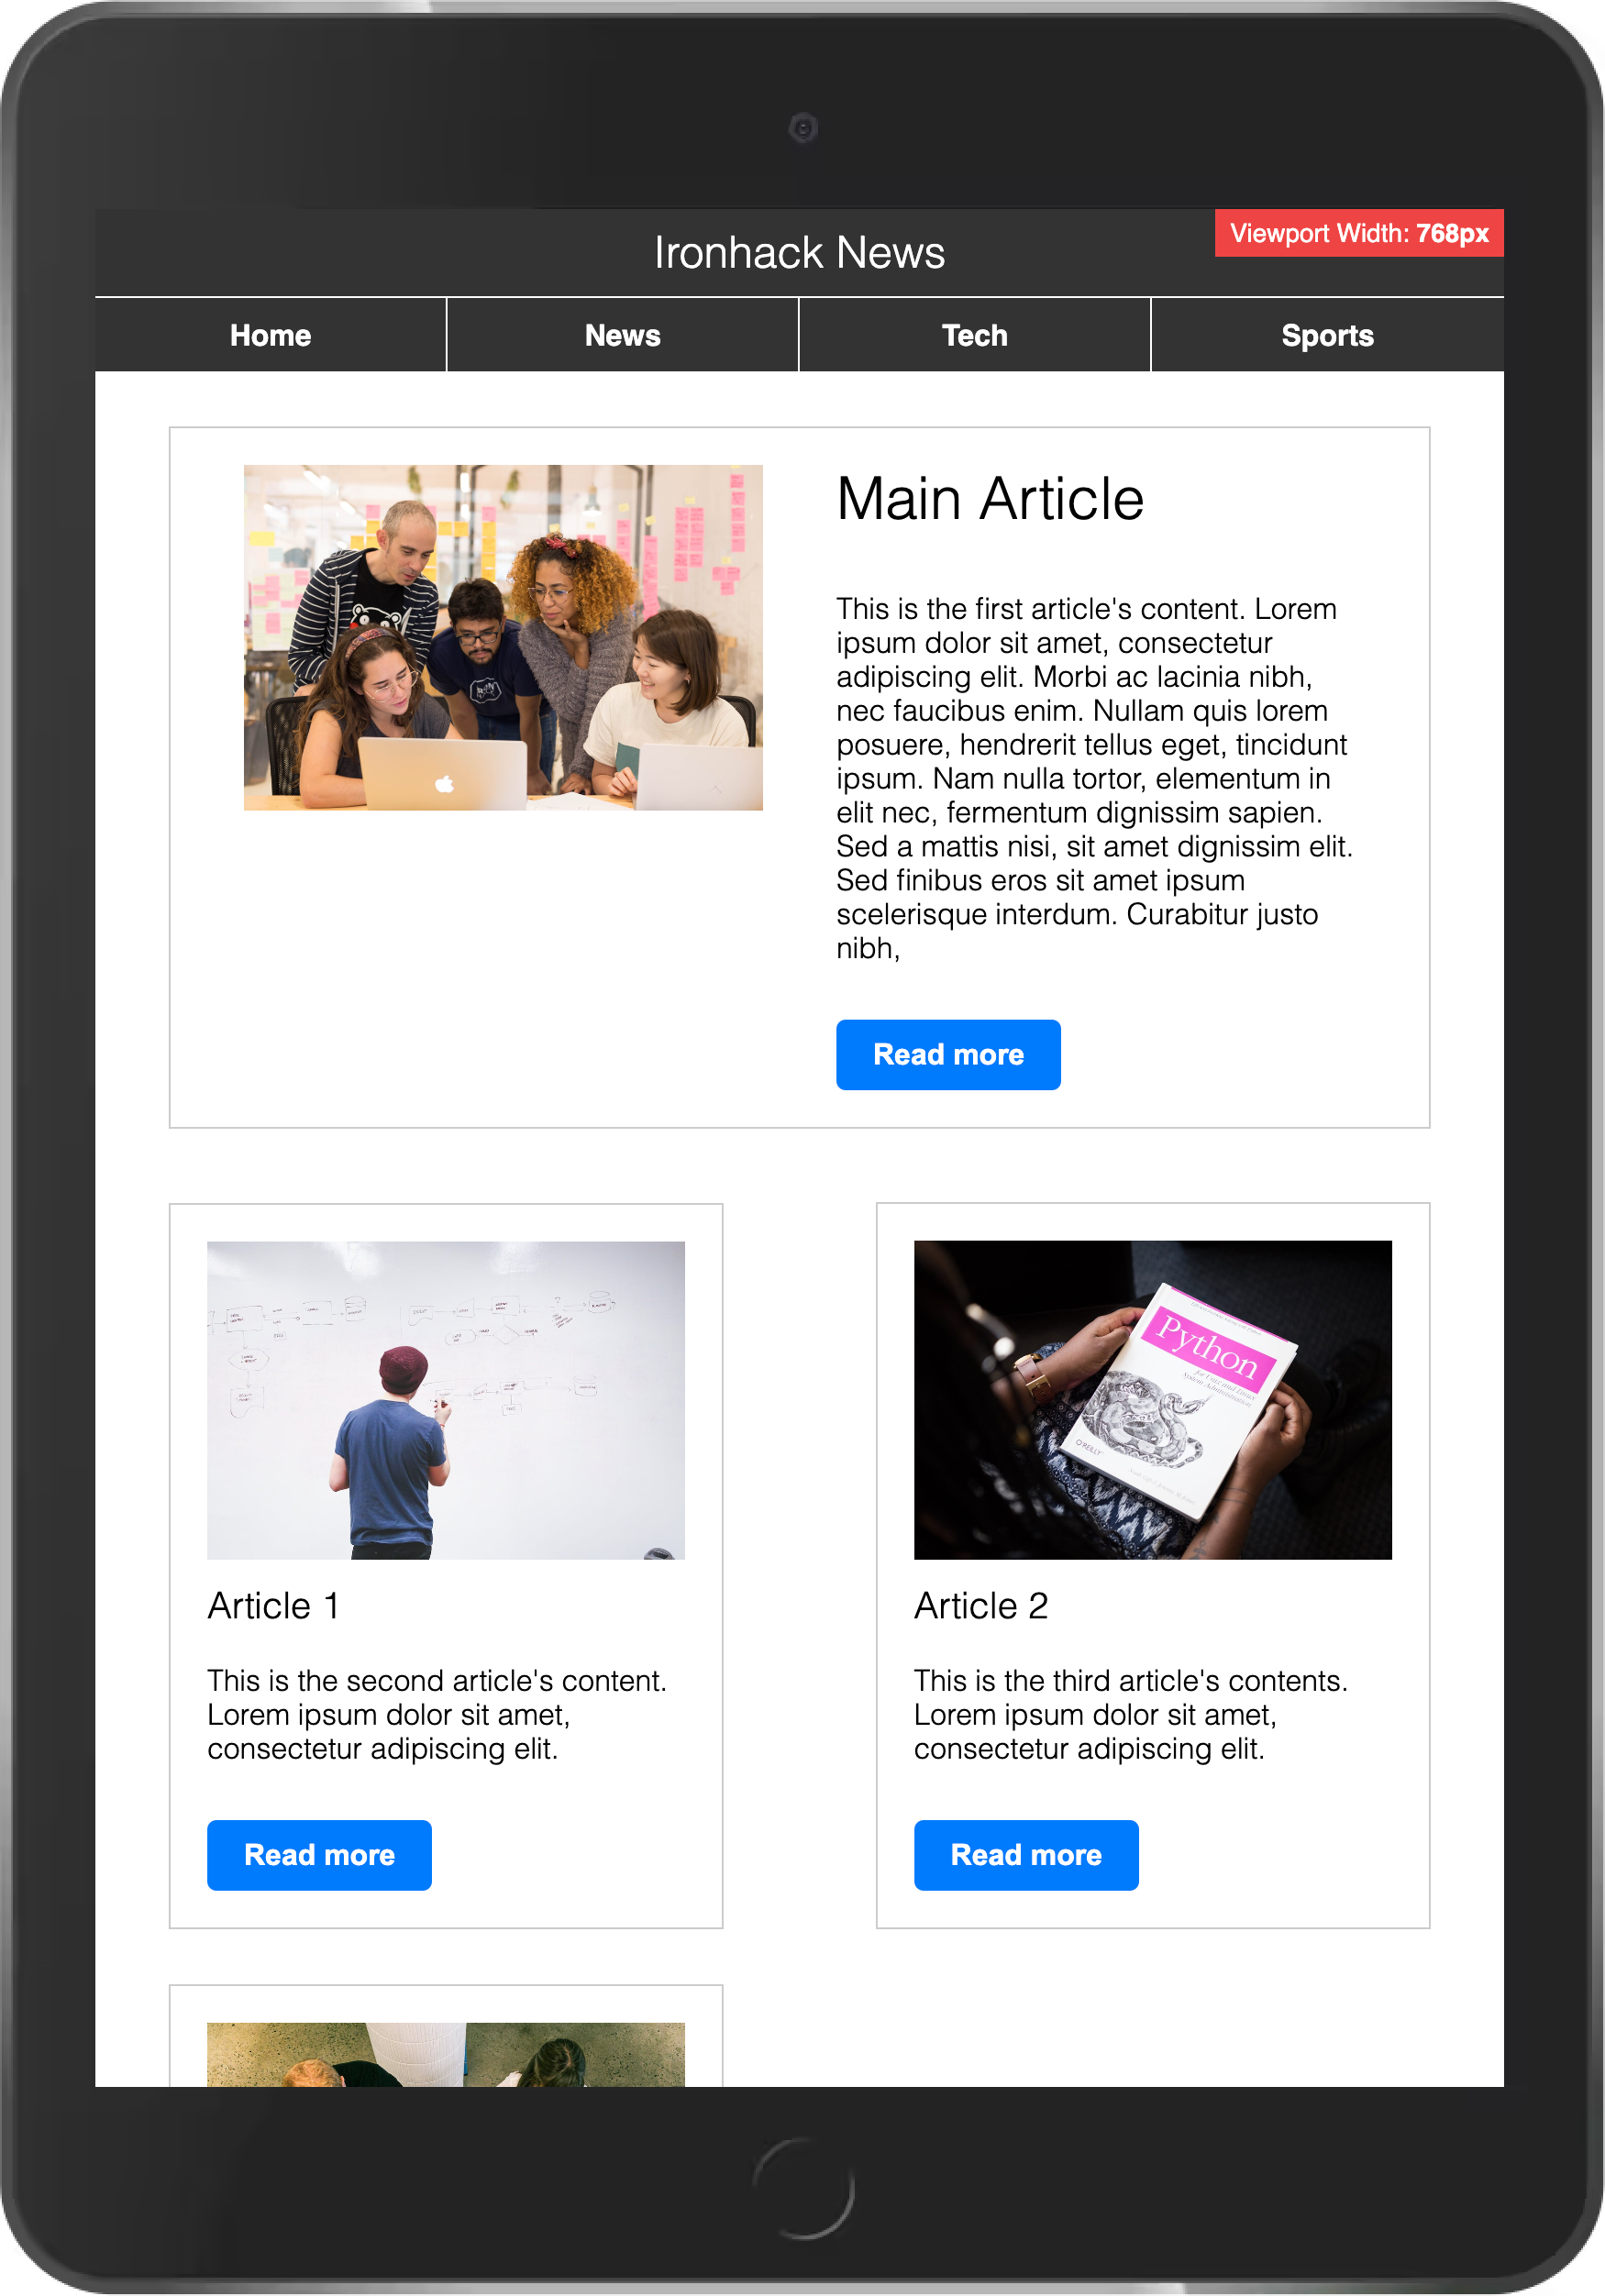Viewport: 1605px width, 2296px height.
Task: Open the Home navigation tab
Action: point(270,335)
